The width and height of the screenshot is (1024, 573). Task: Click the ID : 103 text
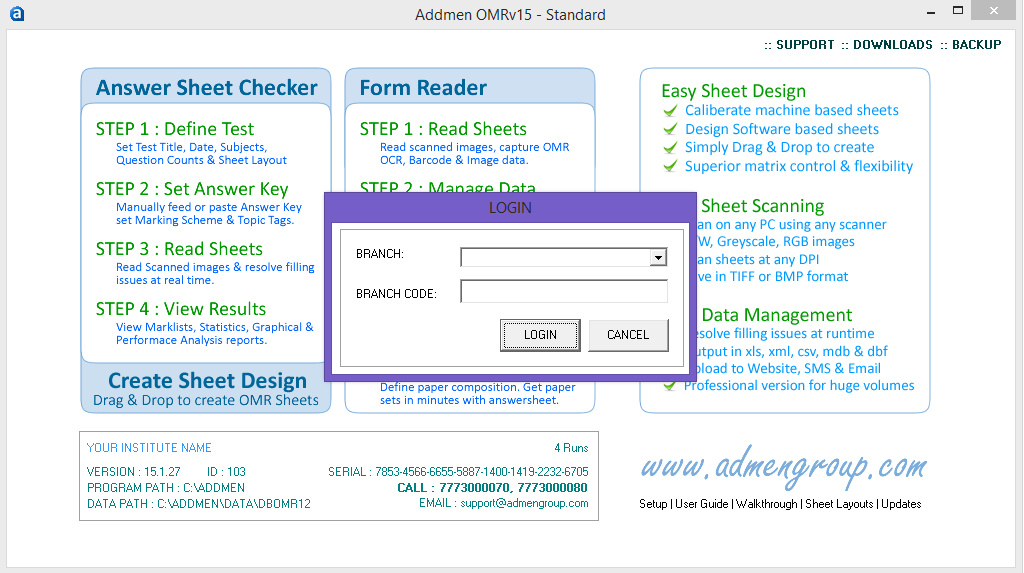[x=226, y=472]
